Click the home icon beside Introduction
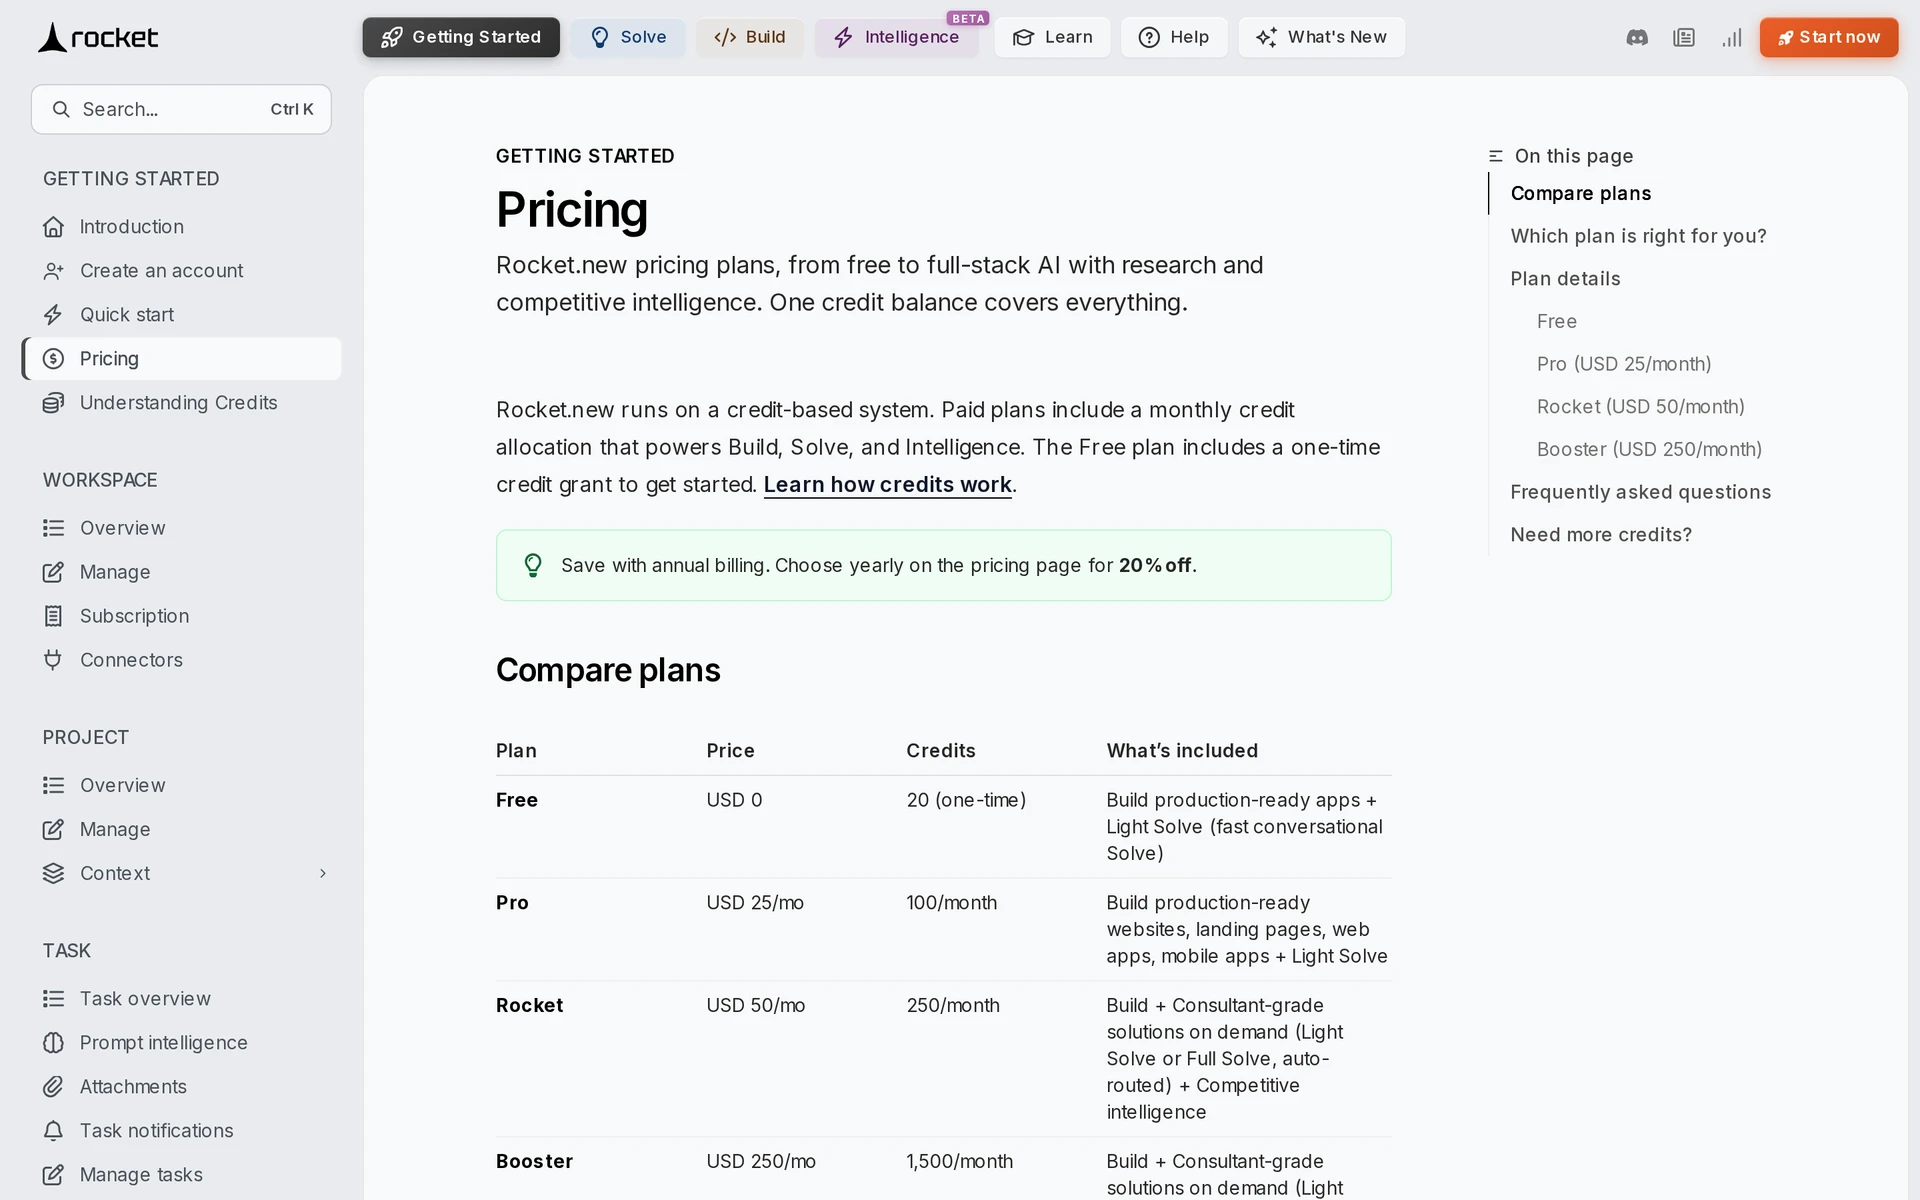Screen dimensions: 1920x1200 pos(53,227)
